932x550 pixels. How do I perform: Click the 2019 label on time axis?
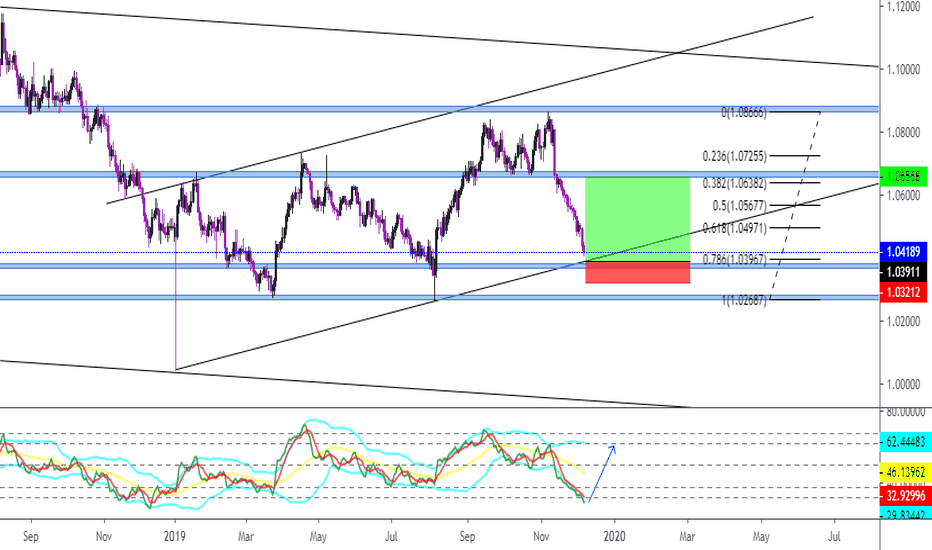tap(176, 536)
